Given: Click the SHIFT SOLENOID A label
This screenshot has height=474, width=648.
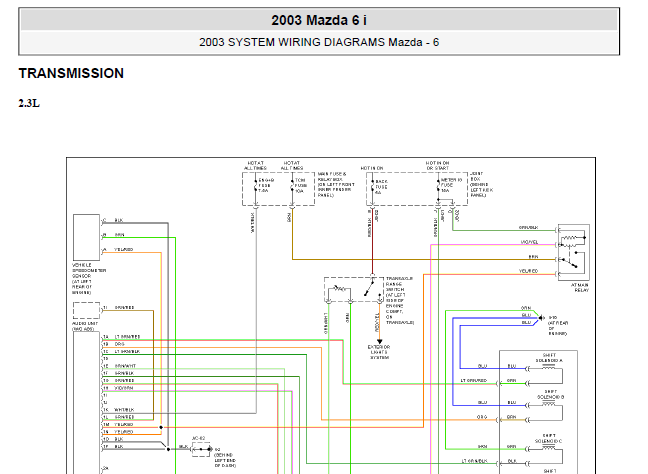Looking at the screenshot, I should (x=549, y=358).
